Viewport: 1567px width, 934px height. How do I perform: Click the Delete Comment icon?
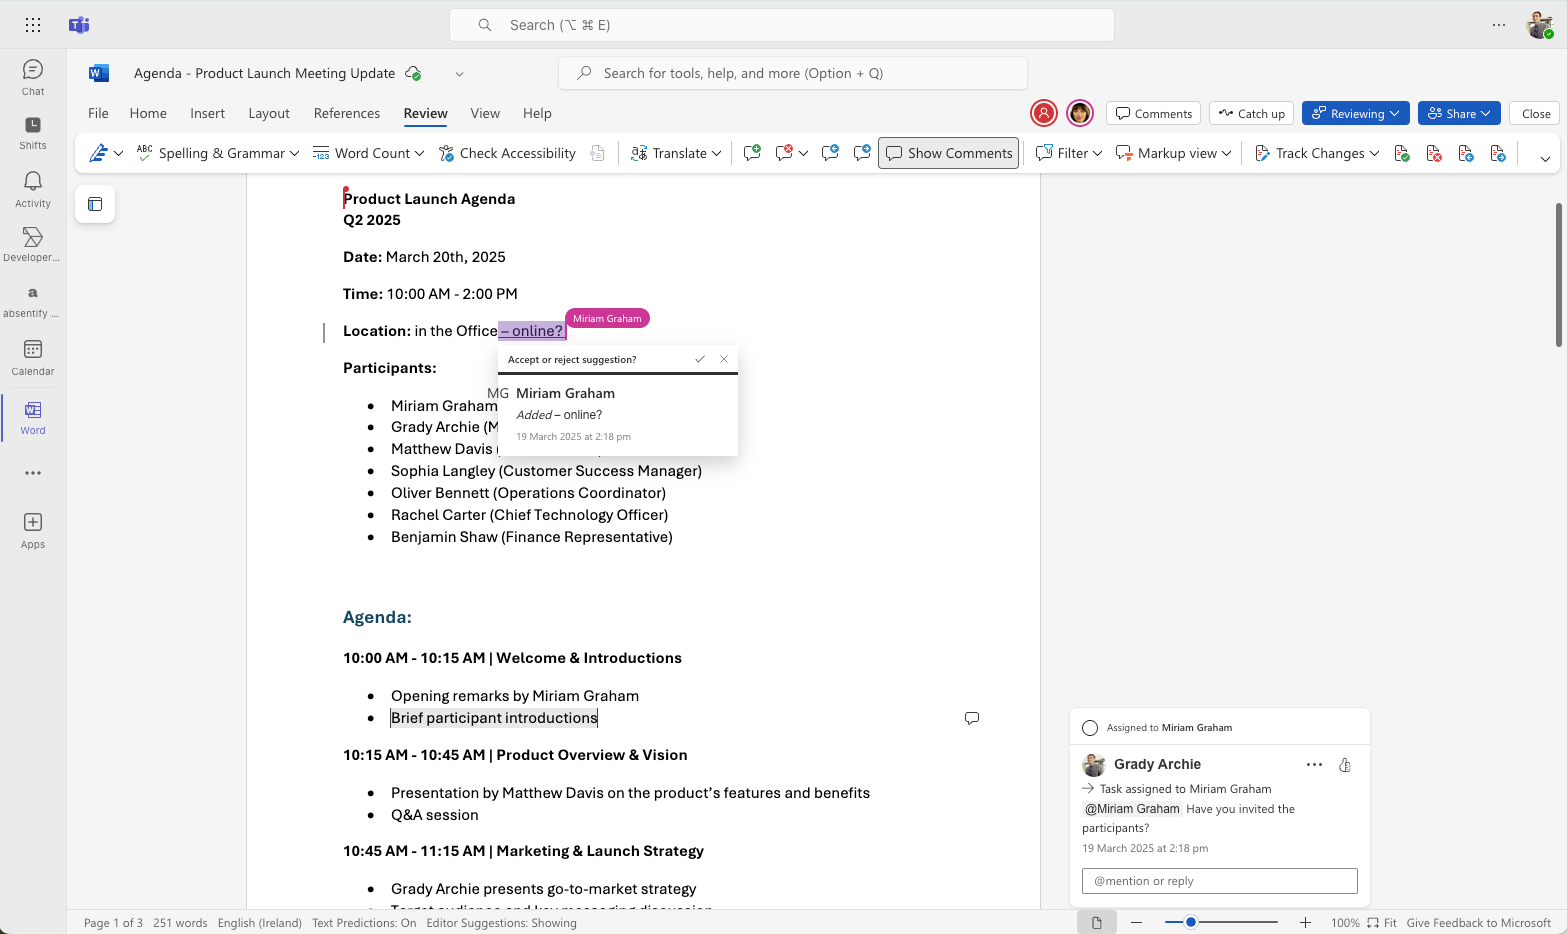click(x=785, y=153)
